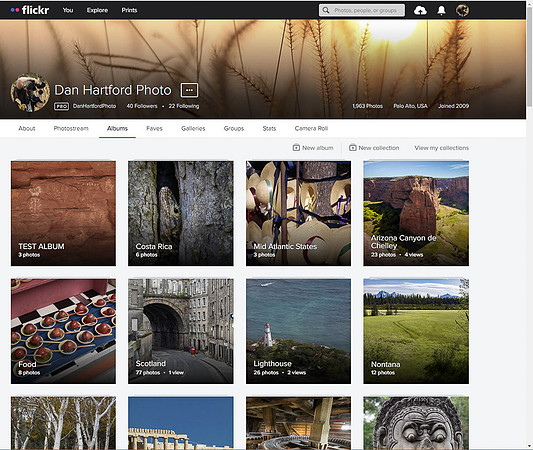Open the Groups tab
This screenshot has height=450, width=533.
[234, 128]
